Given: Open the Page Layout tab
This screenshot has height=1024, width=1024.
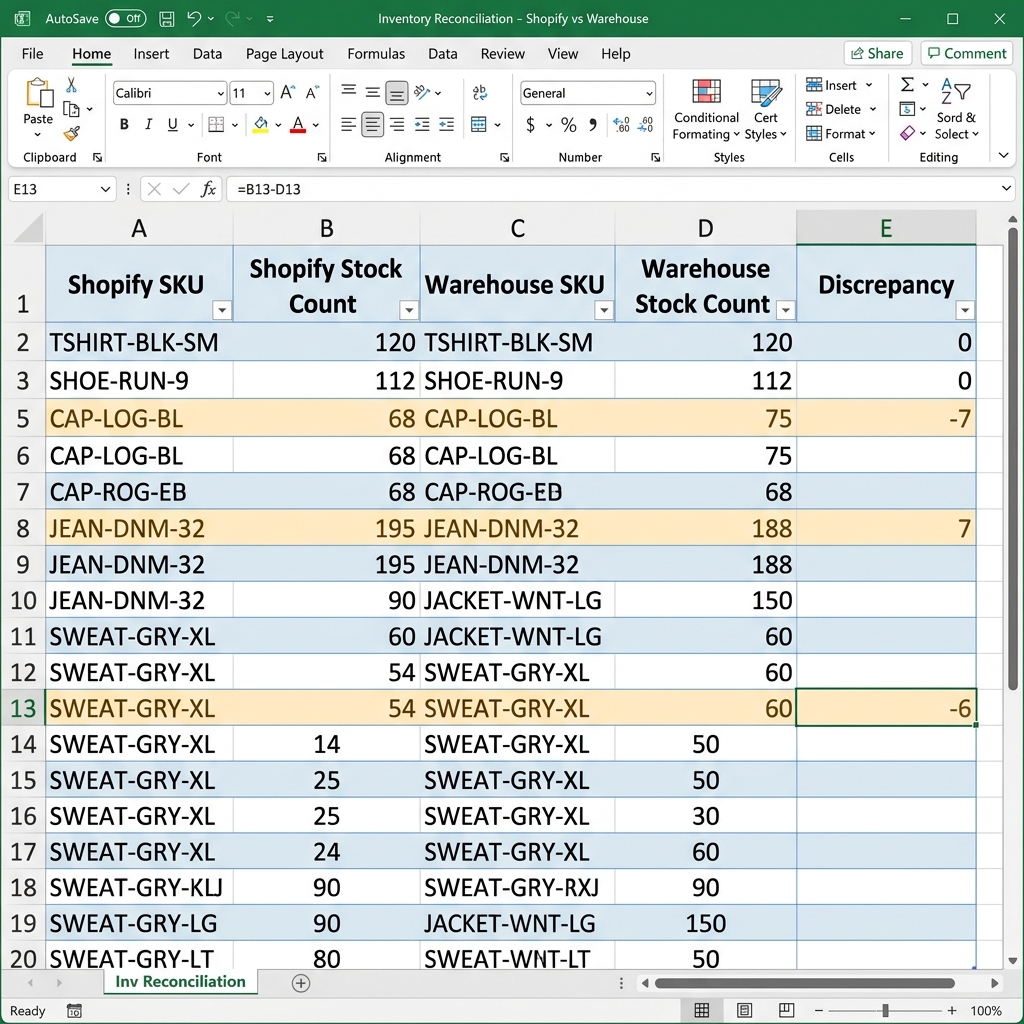Looking at the screenshot, I should pos(284,54).
